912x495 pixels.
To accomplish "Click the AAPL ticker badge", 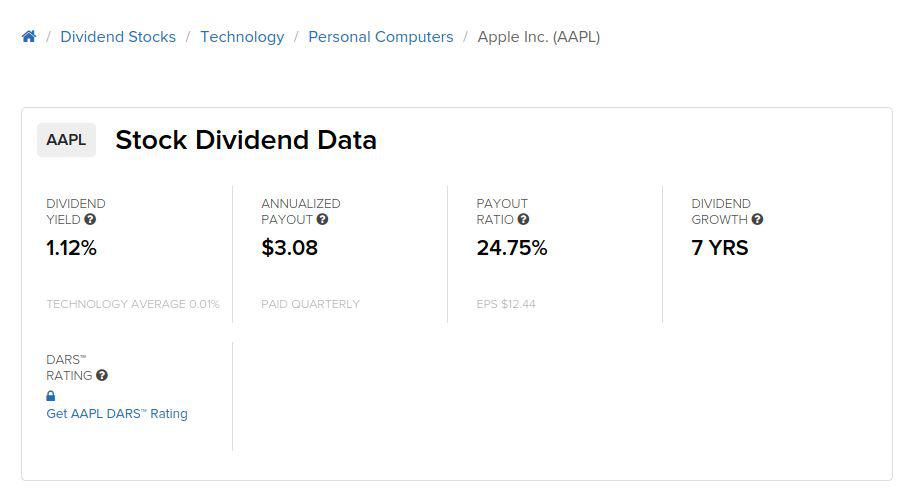I will tap(66, 140).
